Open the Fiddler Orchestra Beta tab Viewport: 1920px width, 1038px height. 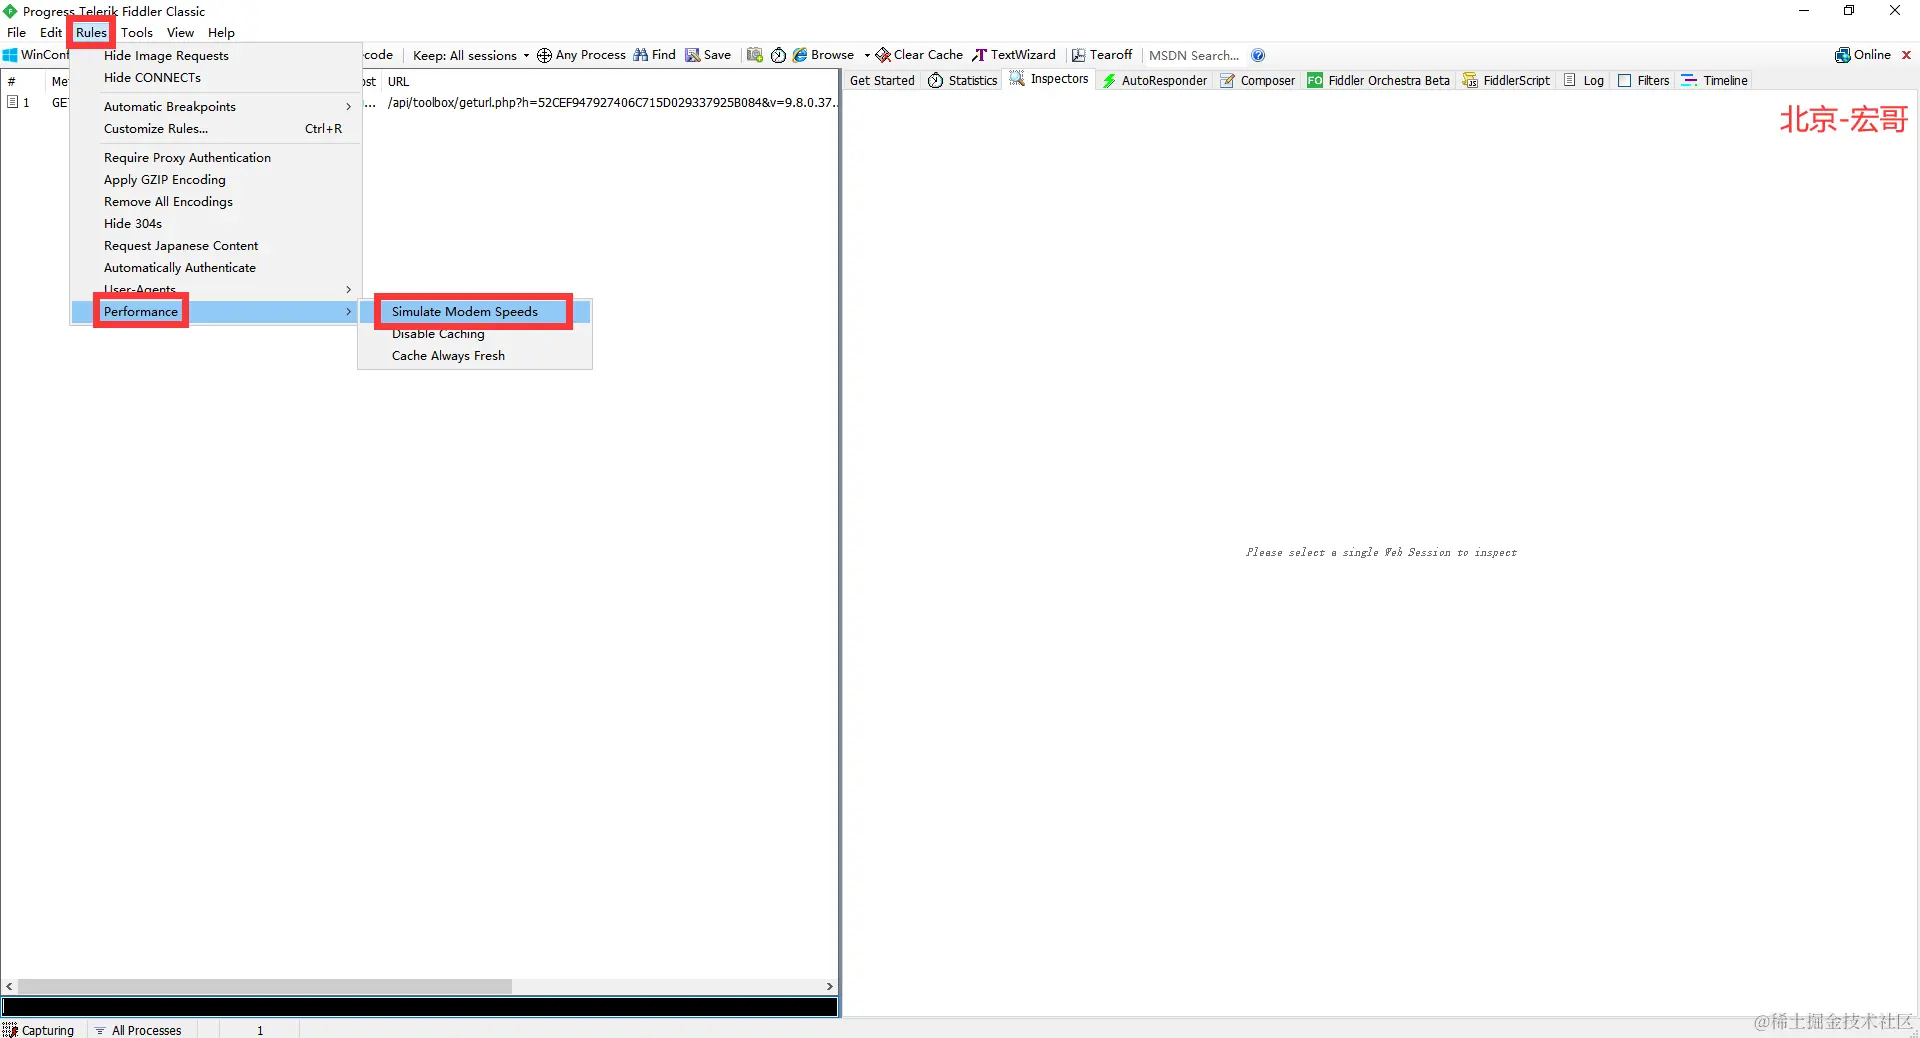[1378, 80]
